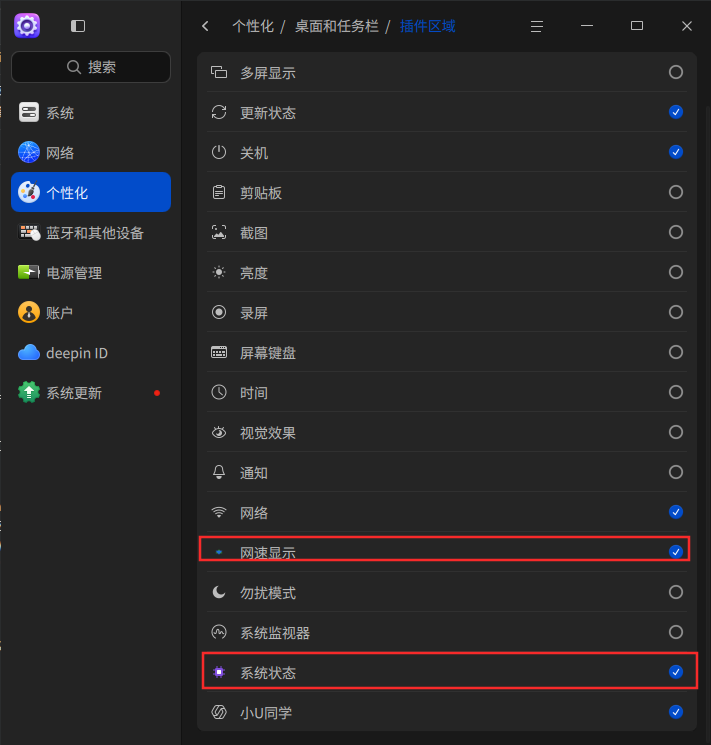Click the 视觉效果 row label
711x745 pixels.
(268, 433)
